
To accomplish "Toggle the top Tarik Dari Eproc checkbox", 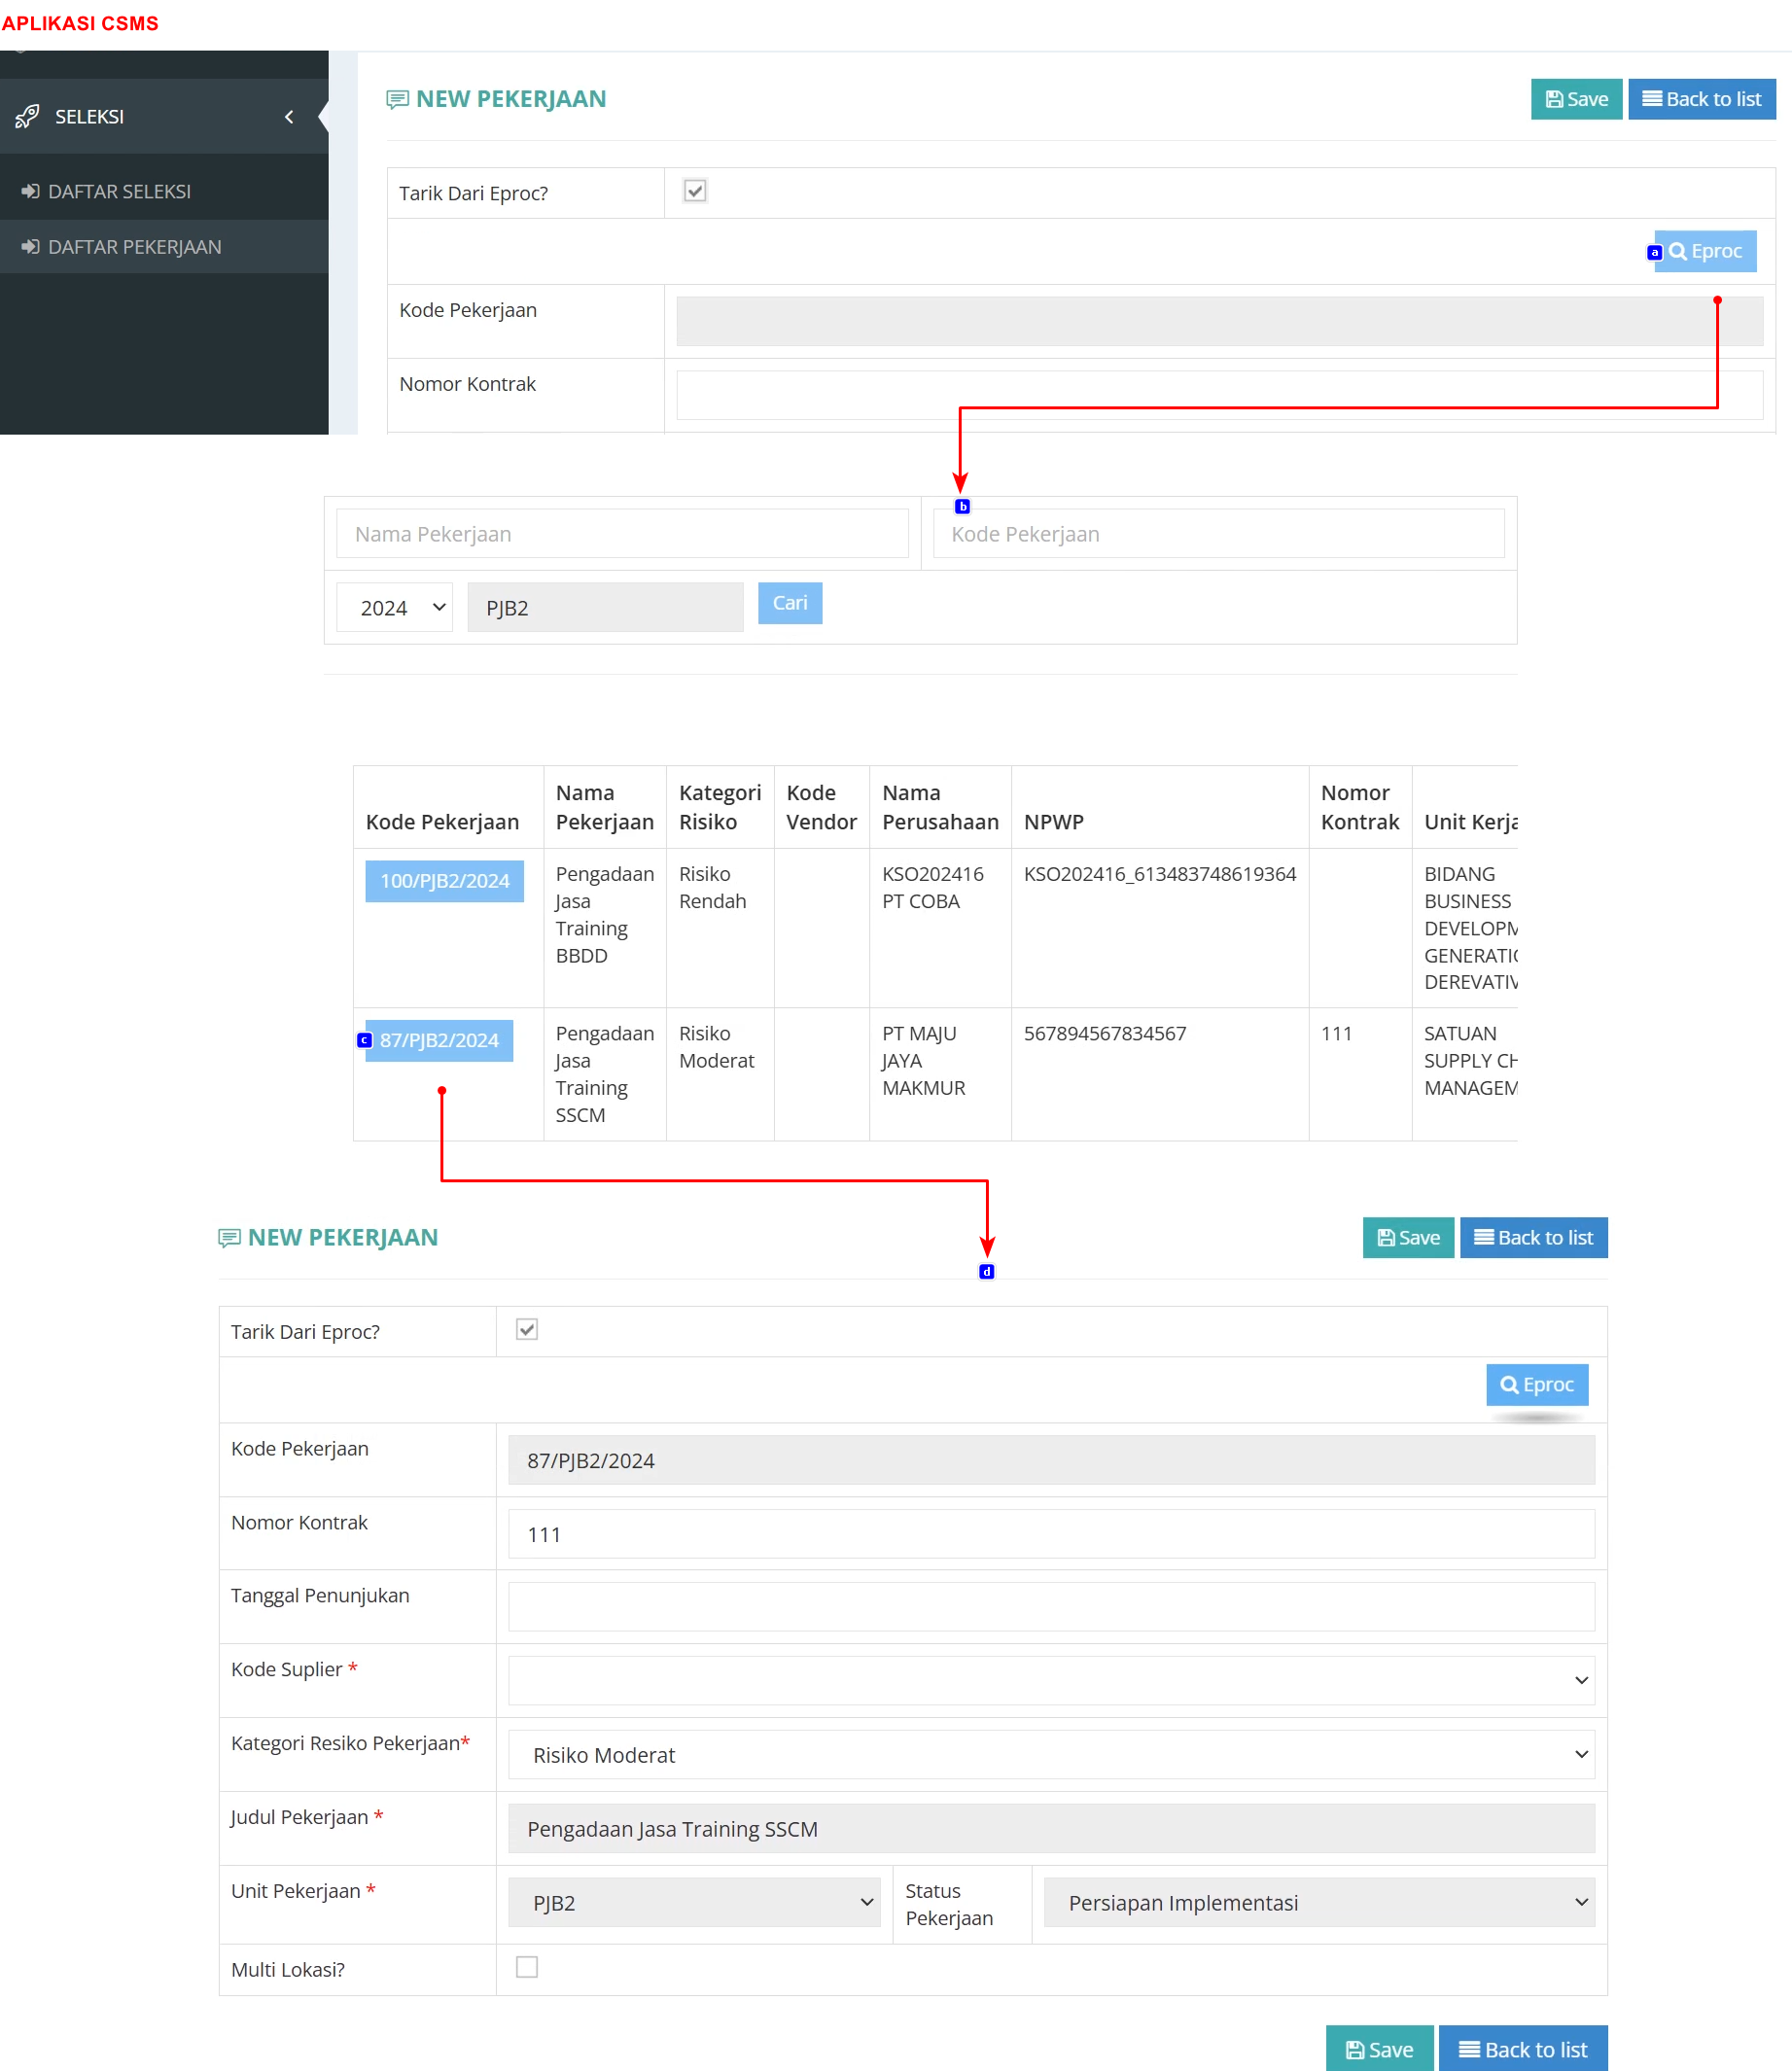I will point(695,191).
